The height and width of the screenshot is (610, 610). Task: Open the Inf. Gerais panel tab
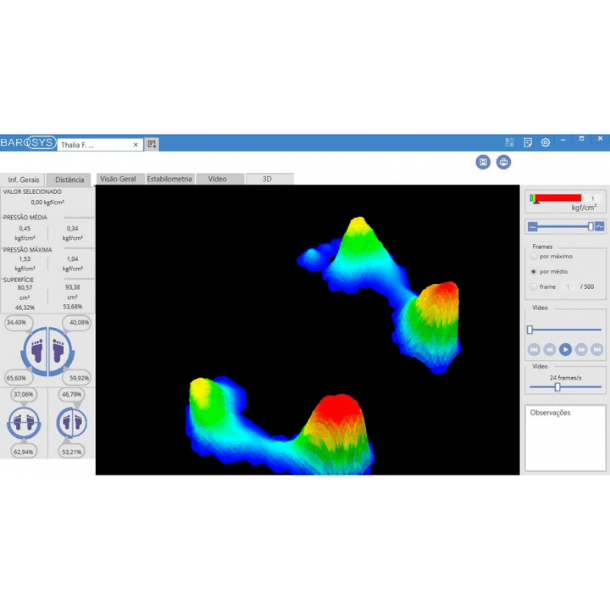coord(24,180)
